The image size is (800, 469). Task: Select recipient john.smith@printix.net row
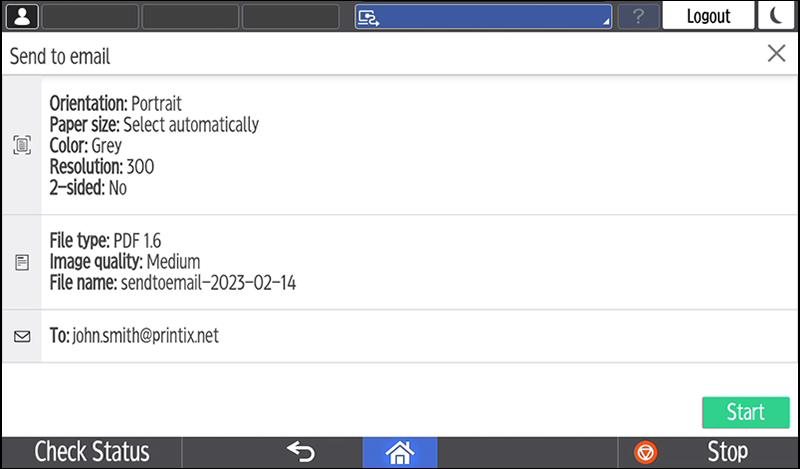click(x=400, y=336)
